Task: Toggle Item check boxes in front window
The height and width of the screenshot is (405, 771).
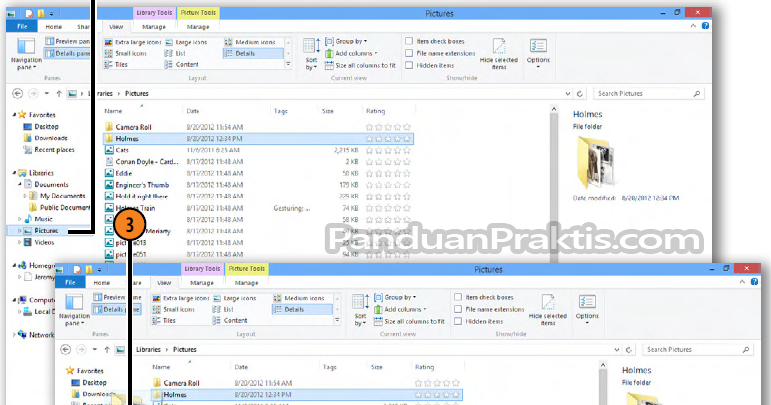Action: coord(458,297)
